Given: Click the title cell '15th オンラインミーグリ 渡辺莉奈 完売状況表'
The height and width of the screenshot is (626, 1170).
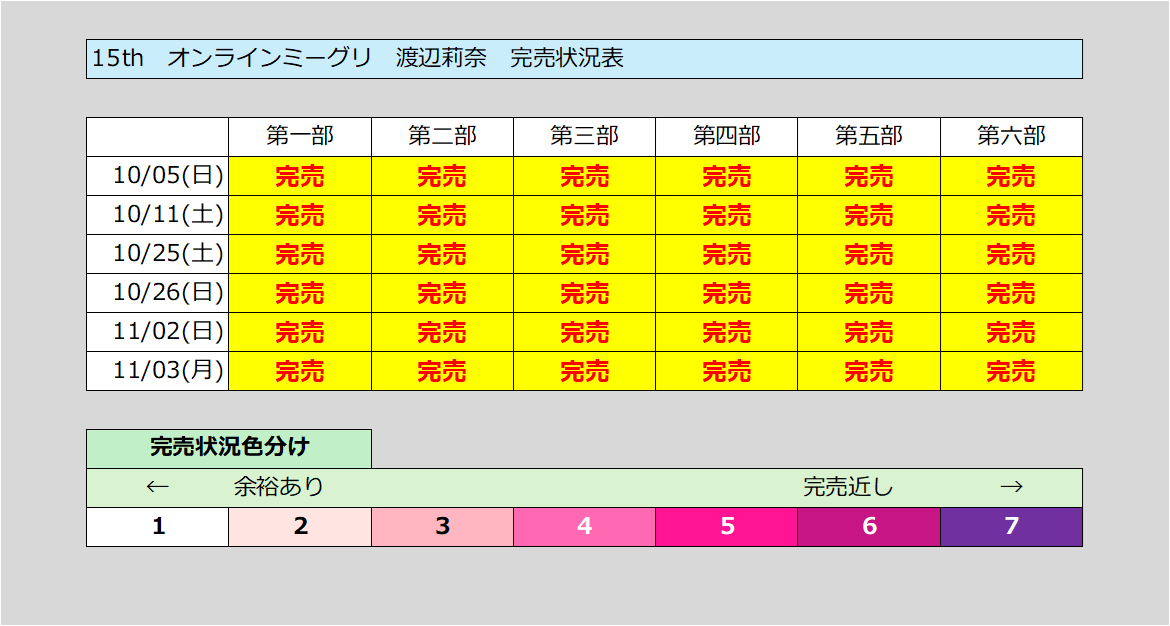Looking at the screenshot, I should click(584, 59).
